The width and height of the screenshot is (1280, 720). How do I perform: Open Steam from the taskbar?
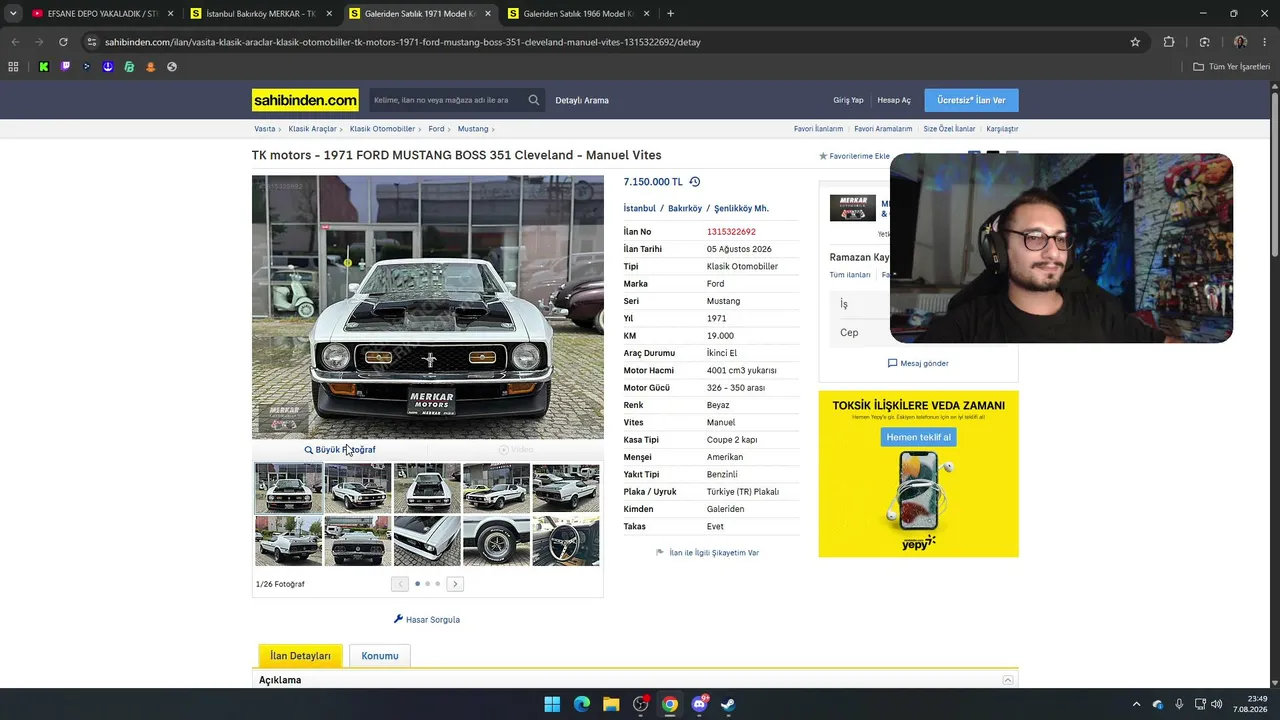click(x=728, y=704)
